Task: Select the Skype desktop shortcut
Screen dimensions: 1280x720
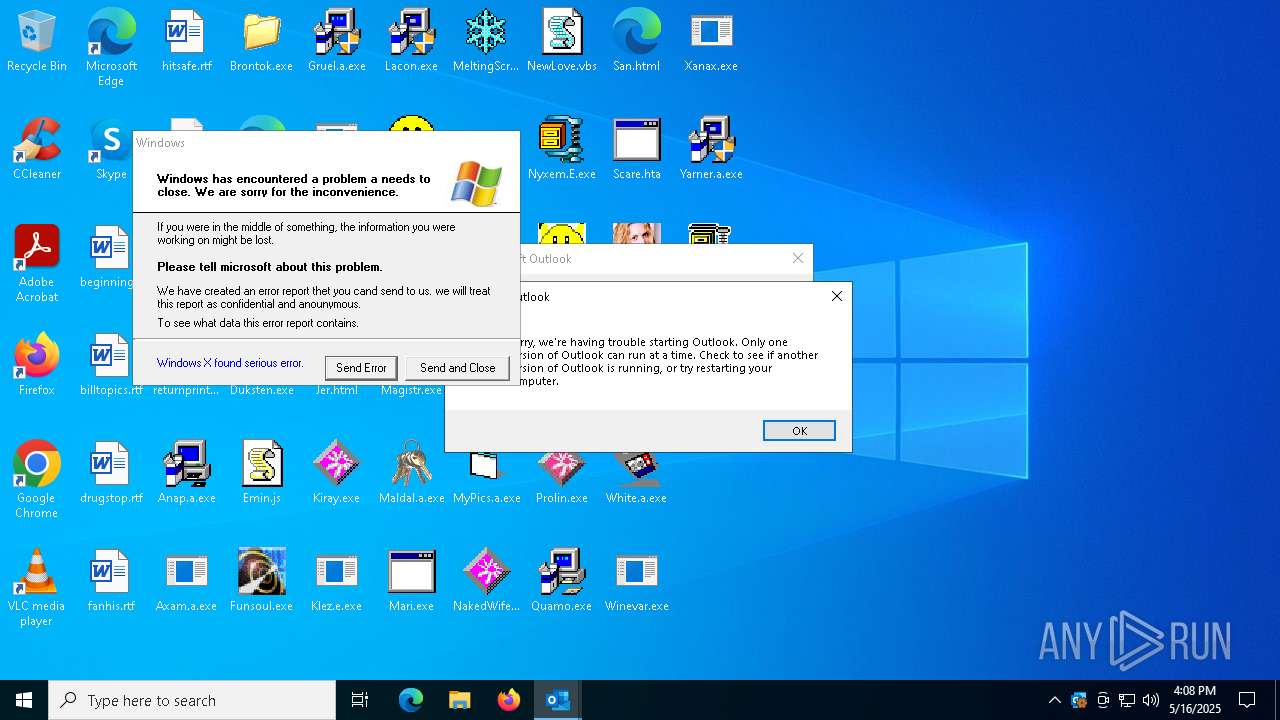Action: (x=111, y=149)
